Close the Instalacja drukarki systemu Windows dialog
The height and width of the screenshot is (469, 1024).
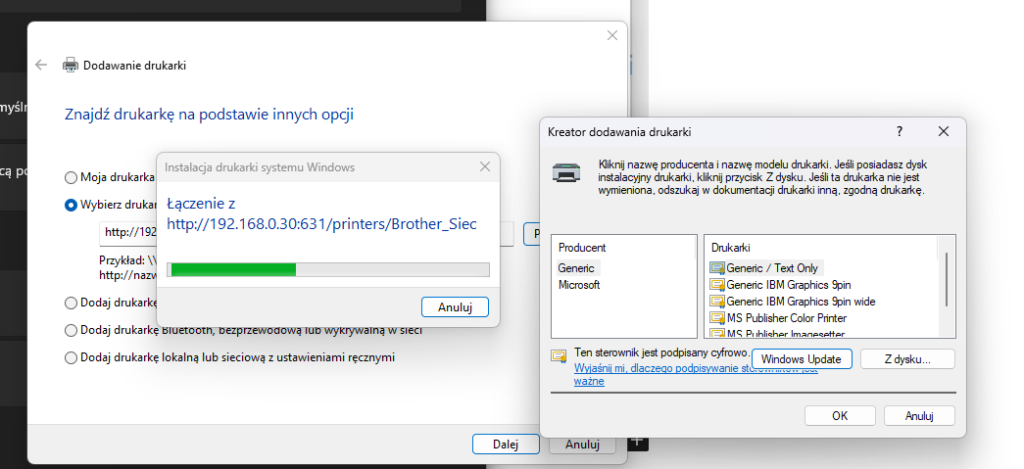[x=485, y=167]
